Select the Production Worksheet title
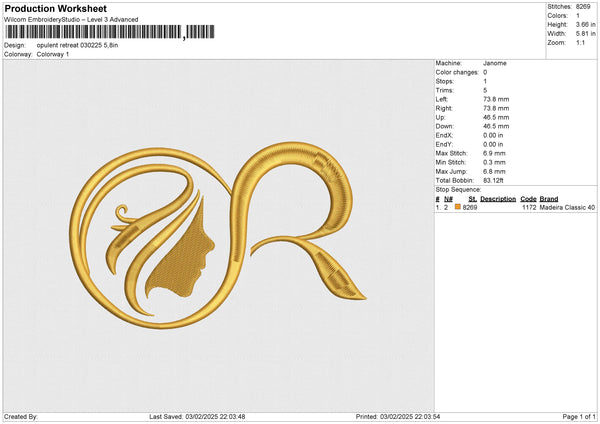 [x=56, y=8]
